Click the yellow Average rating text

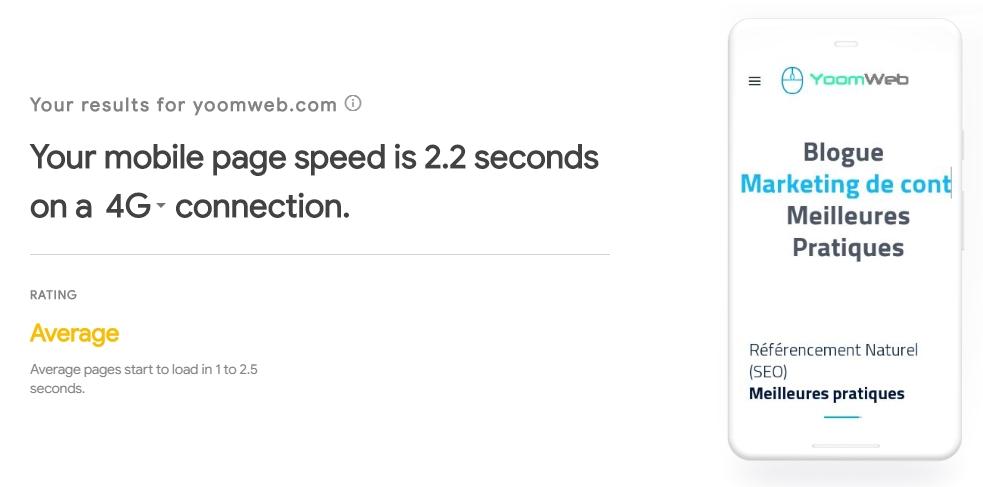74,333
